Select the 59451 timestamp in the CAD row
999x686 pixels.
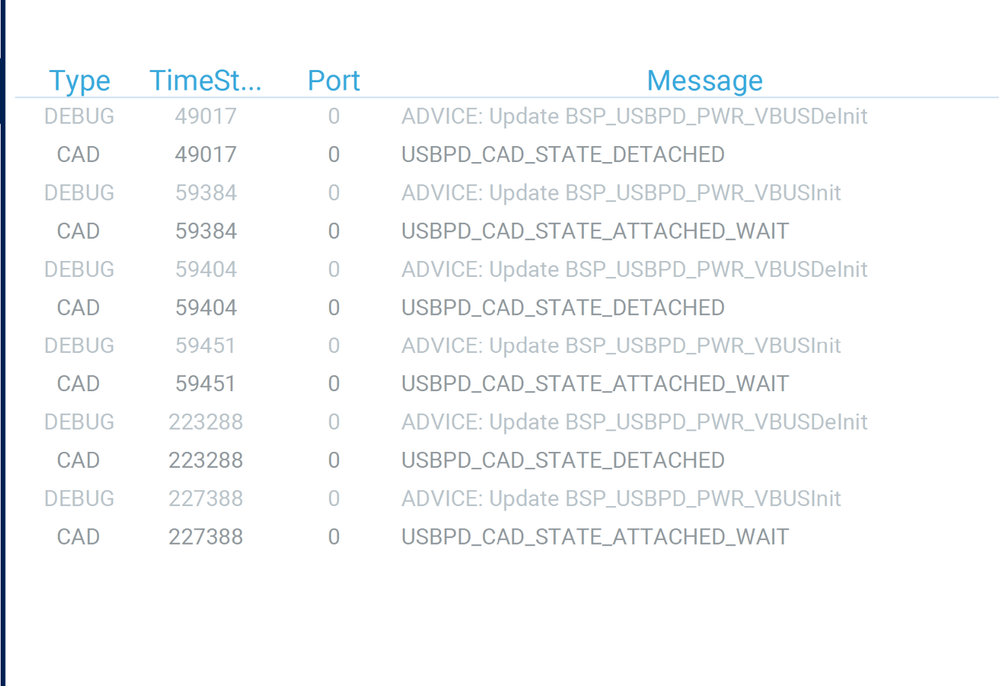pyautogui.click(x=205, y=384)
